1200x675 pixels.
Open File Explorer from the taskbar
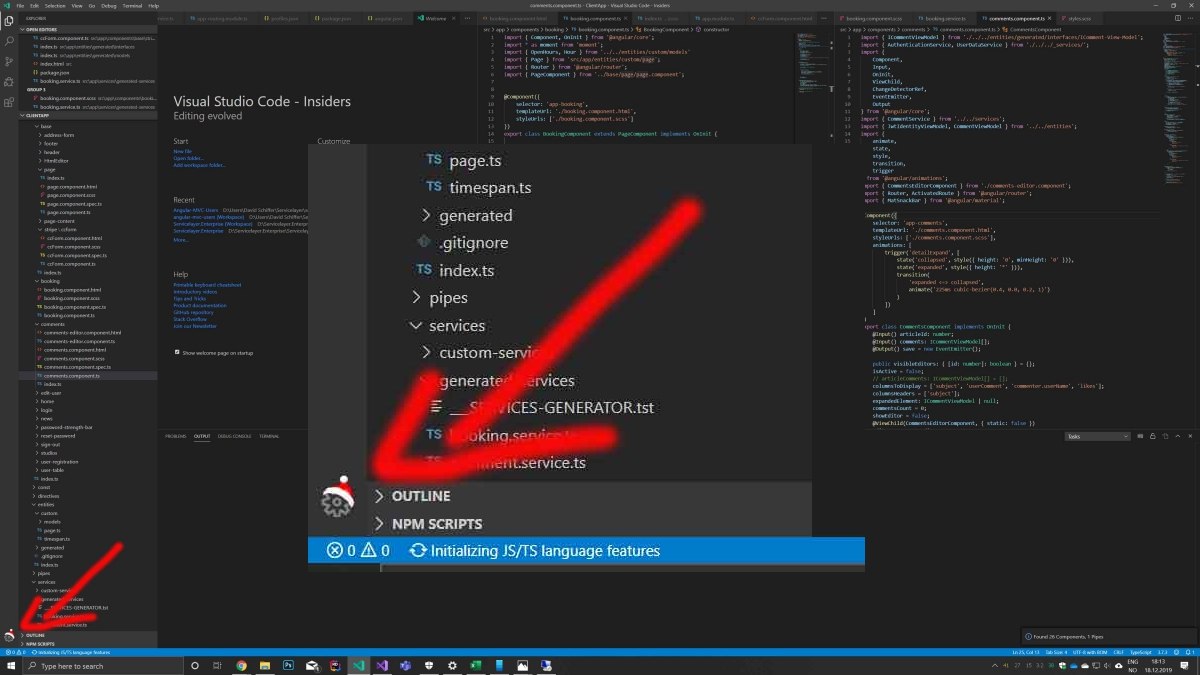coord(265,665)
